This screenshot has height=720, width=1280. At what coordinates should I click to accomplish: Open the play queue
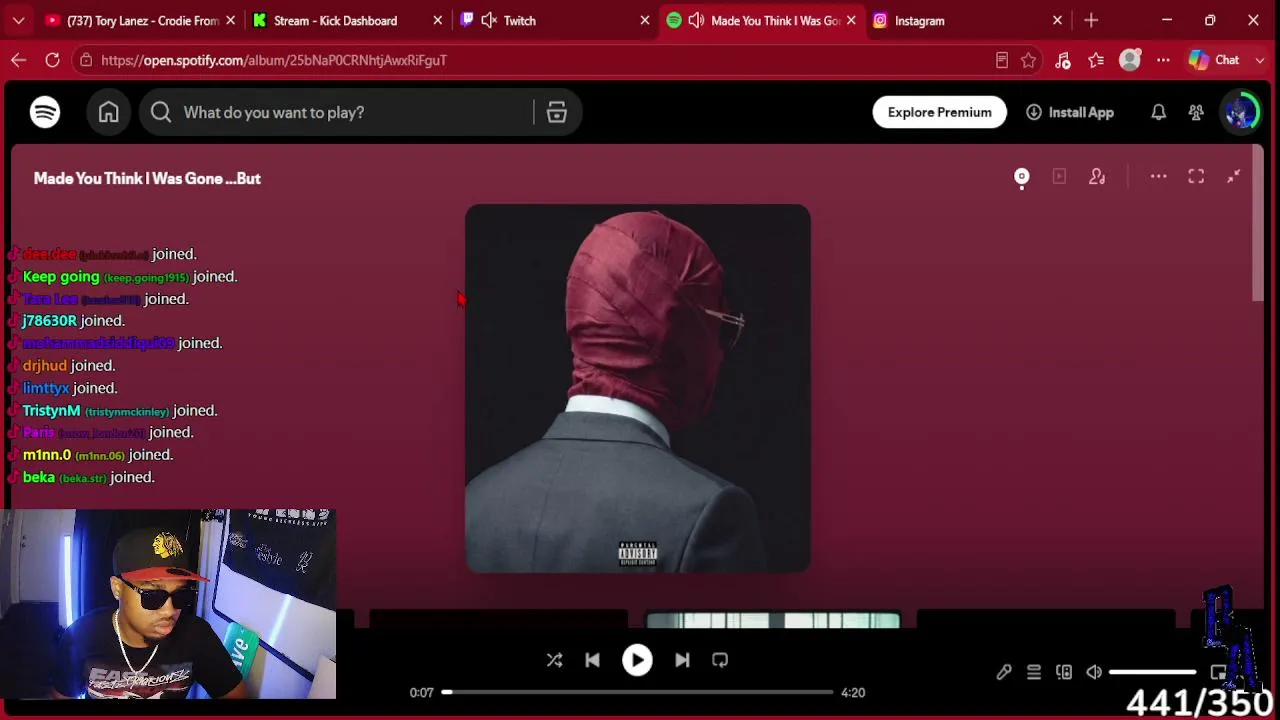tap(1034, 672)
